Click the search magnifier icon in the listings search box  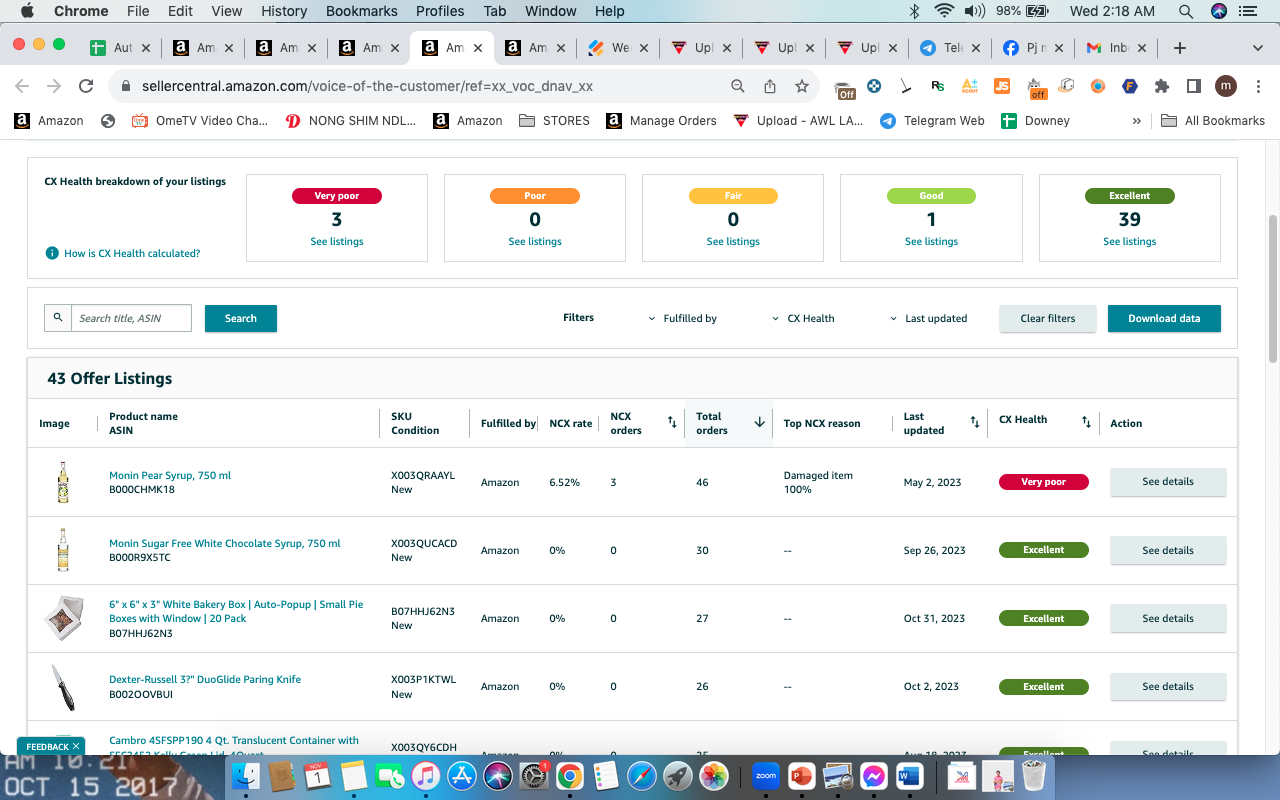point(58,317)
